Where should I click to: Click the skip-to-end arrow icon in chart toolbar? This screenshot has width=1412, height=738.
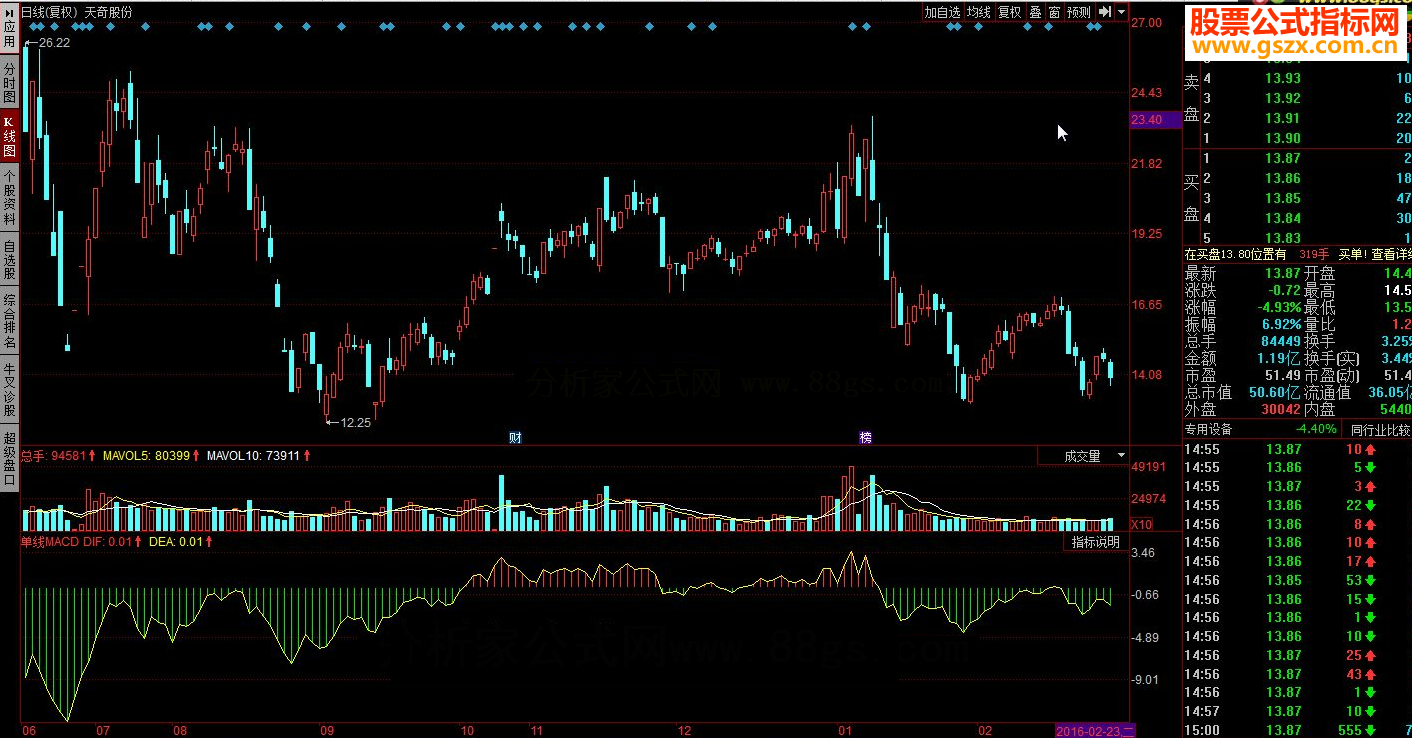pyautogui.click(x=1105, y=12)
